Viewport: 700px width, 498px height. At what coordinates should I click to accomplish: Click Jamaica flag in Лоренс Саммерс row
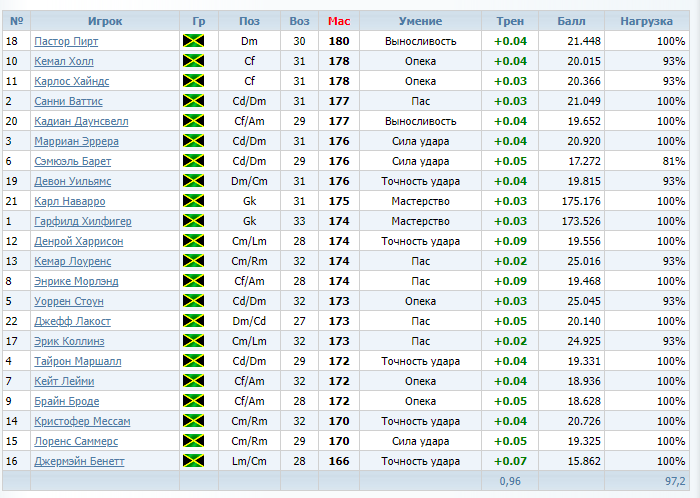(x=193, y=441)
